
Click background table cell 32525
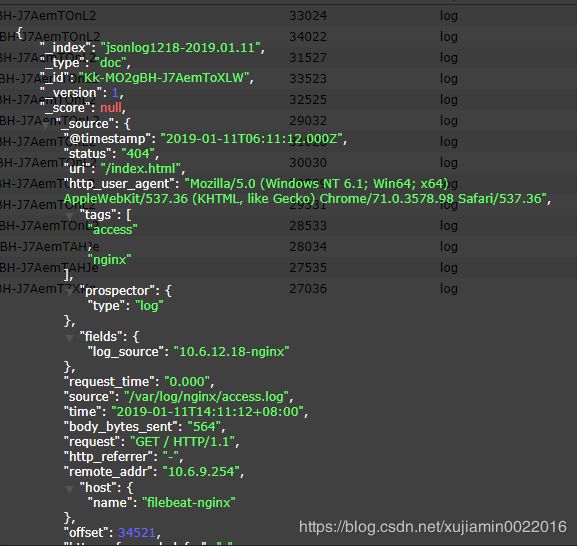[x=308, y=100]
